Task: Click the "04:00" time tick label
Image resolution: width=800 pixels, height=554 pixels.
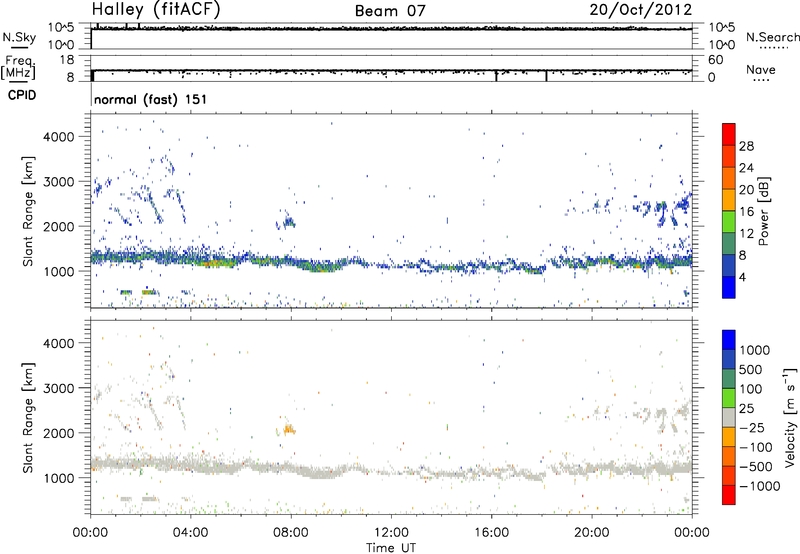Action: (x=190, y=533)
